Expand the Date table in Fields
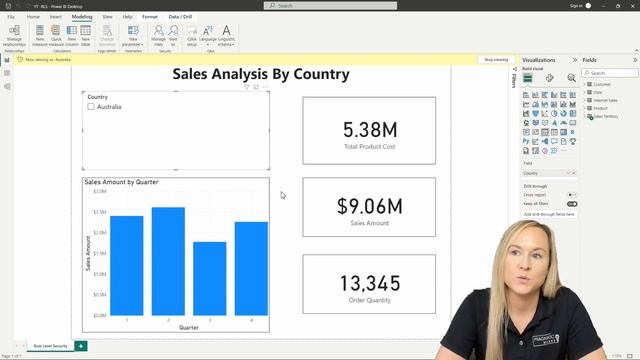Screen dimensions: 640x360 click(584, 92)
